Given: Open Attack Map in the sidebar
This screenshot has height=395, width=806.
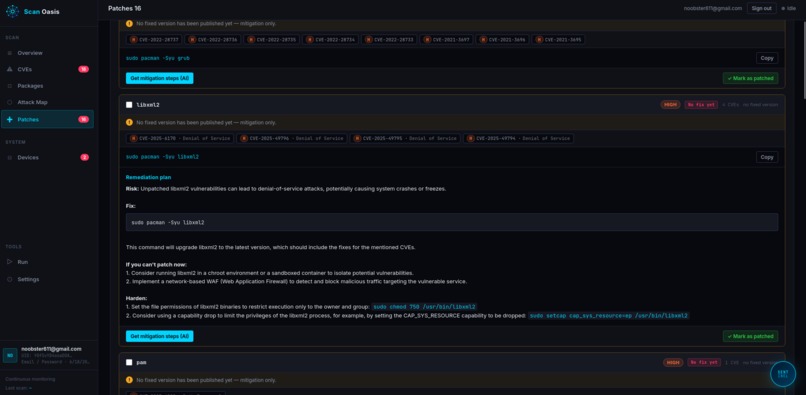Looking at the screenshot, I should click(47, 102).
